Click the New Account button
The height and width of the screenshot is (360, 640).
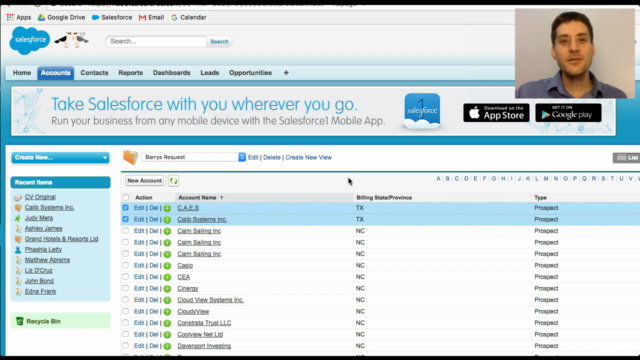(x=144, y=180)
